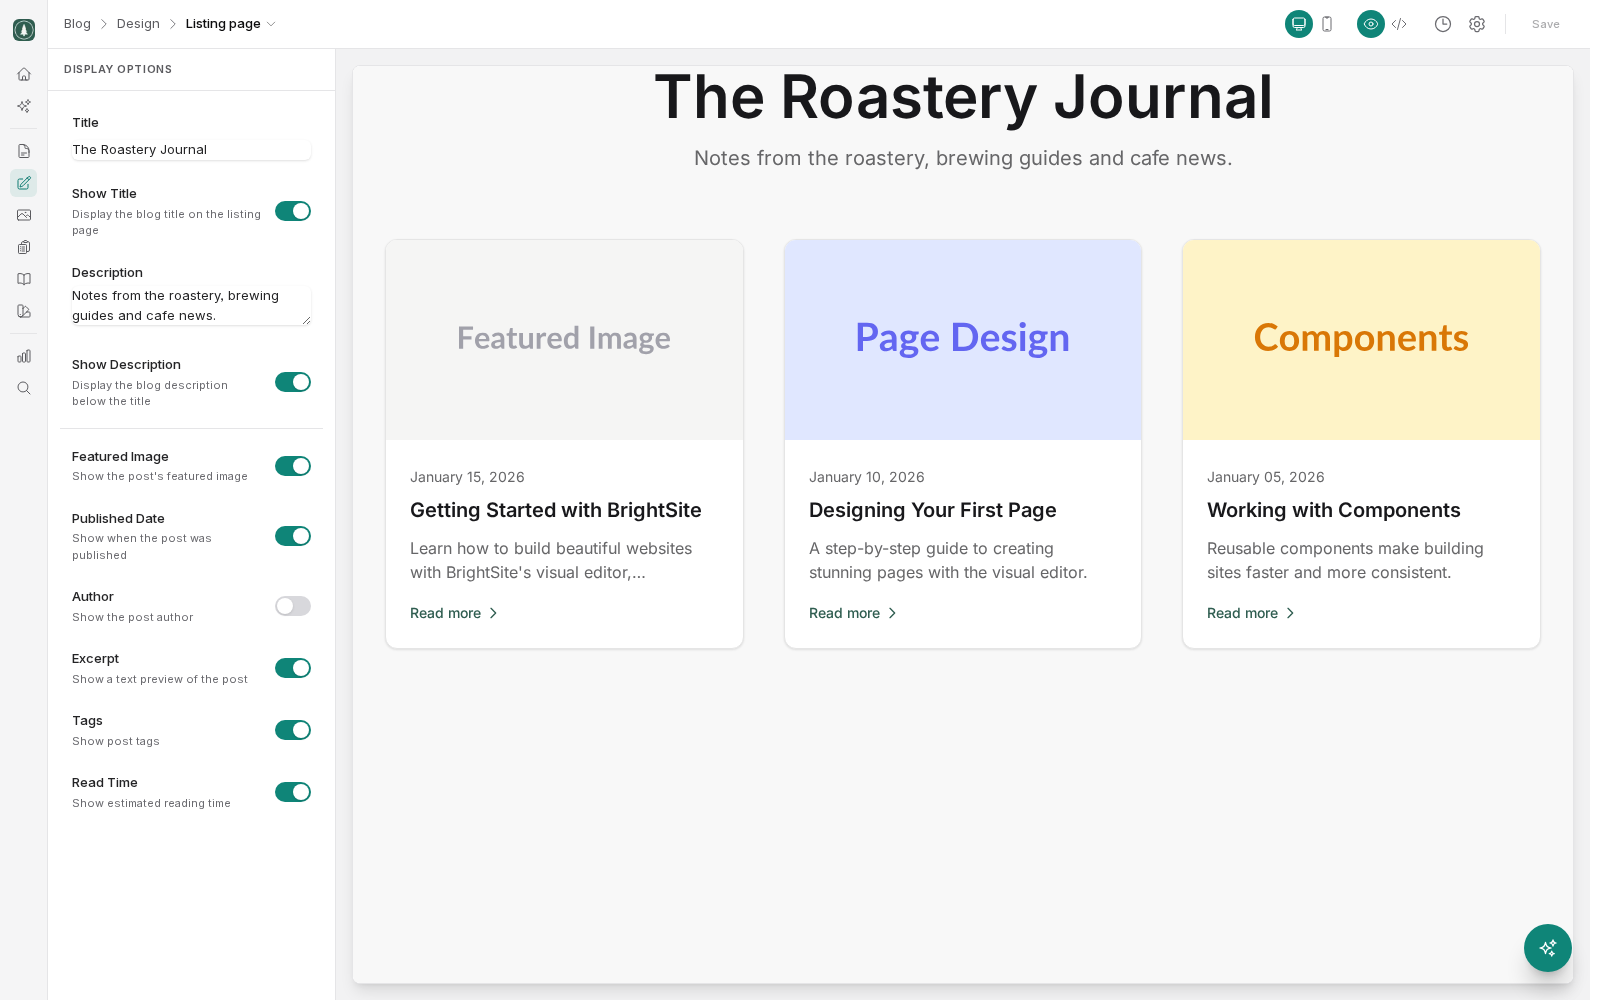Open the analytics bar chart icon
The image size is (1600, 1000).
(24, 356)
